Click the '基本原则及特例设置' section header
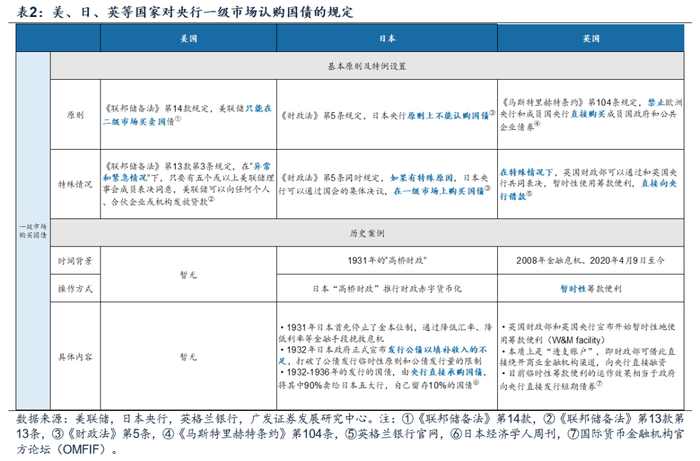Image resolution: width=700 pixels, height=461 pixels. (367, 66)
